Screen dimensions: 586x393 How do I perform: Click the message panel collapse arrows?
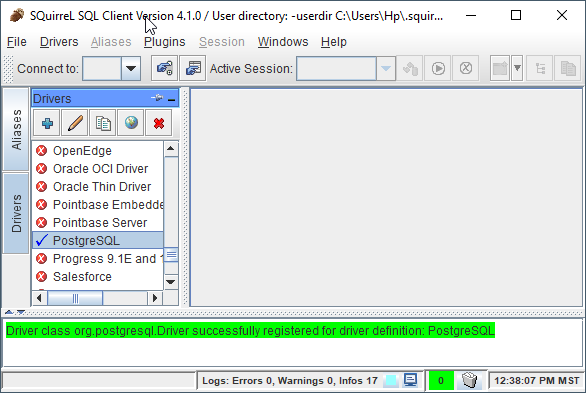[x=15, y=312]
